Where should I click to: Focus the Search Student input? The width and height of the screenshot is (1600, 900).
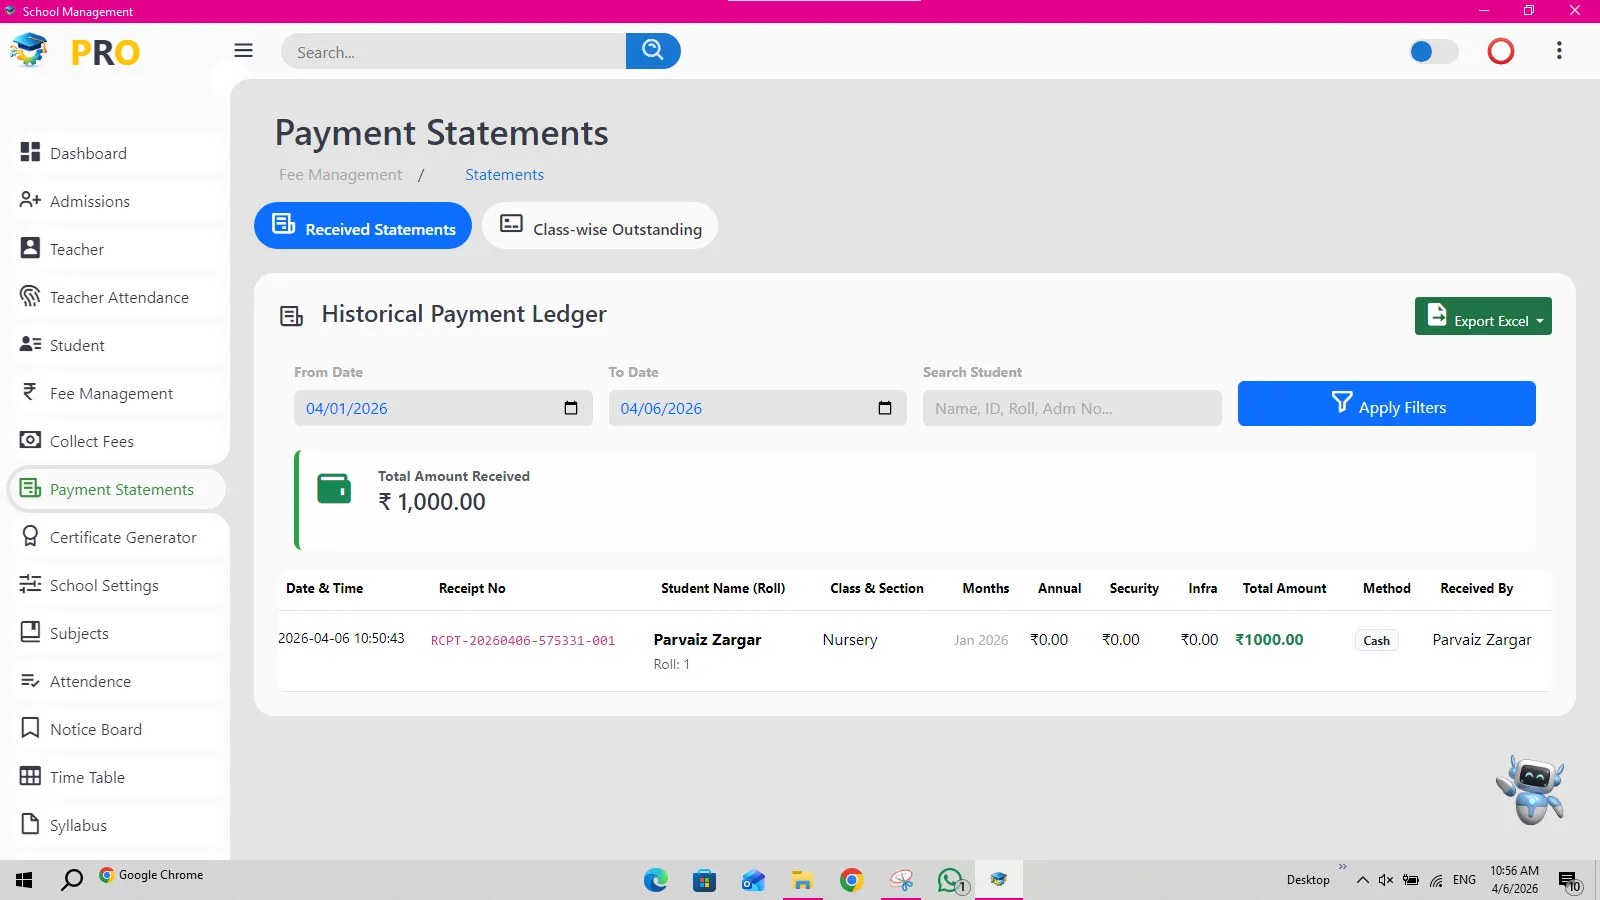tap(1072, 408)
